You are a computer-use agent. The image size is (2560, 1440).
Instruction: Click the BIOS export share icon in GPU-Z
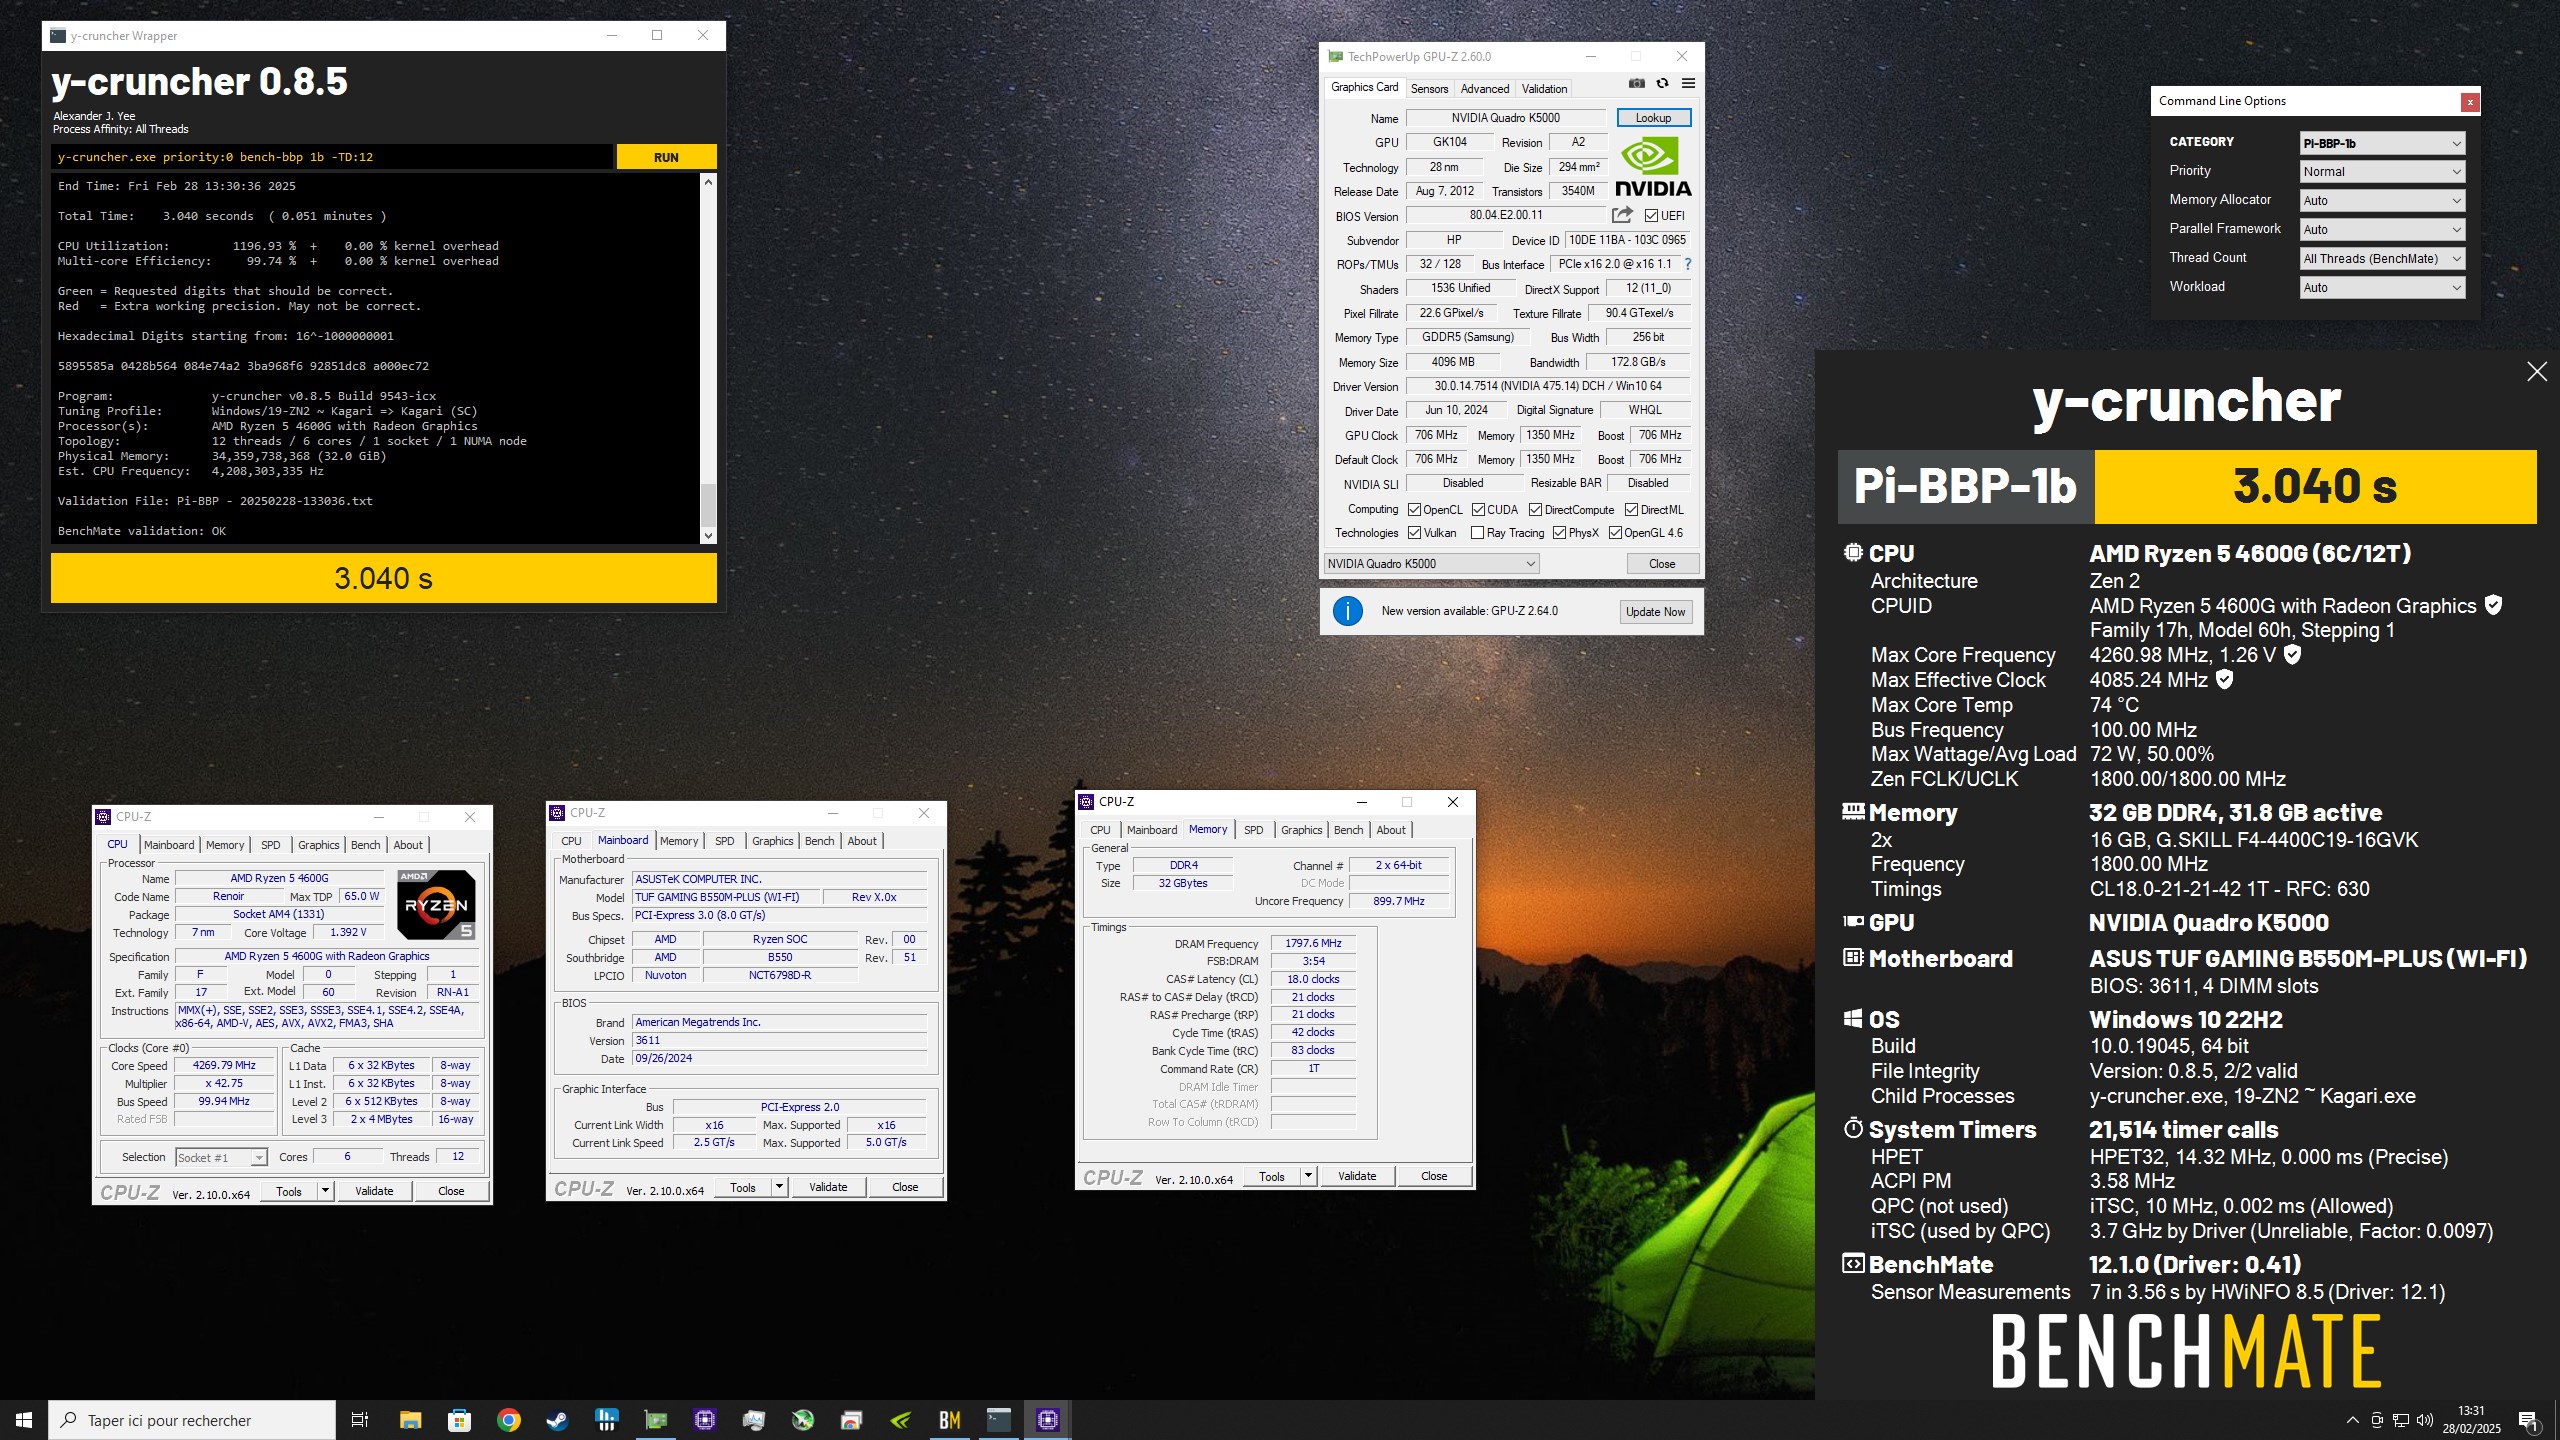[x=1622, y=215]
